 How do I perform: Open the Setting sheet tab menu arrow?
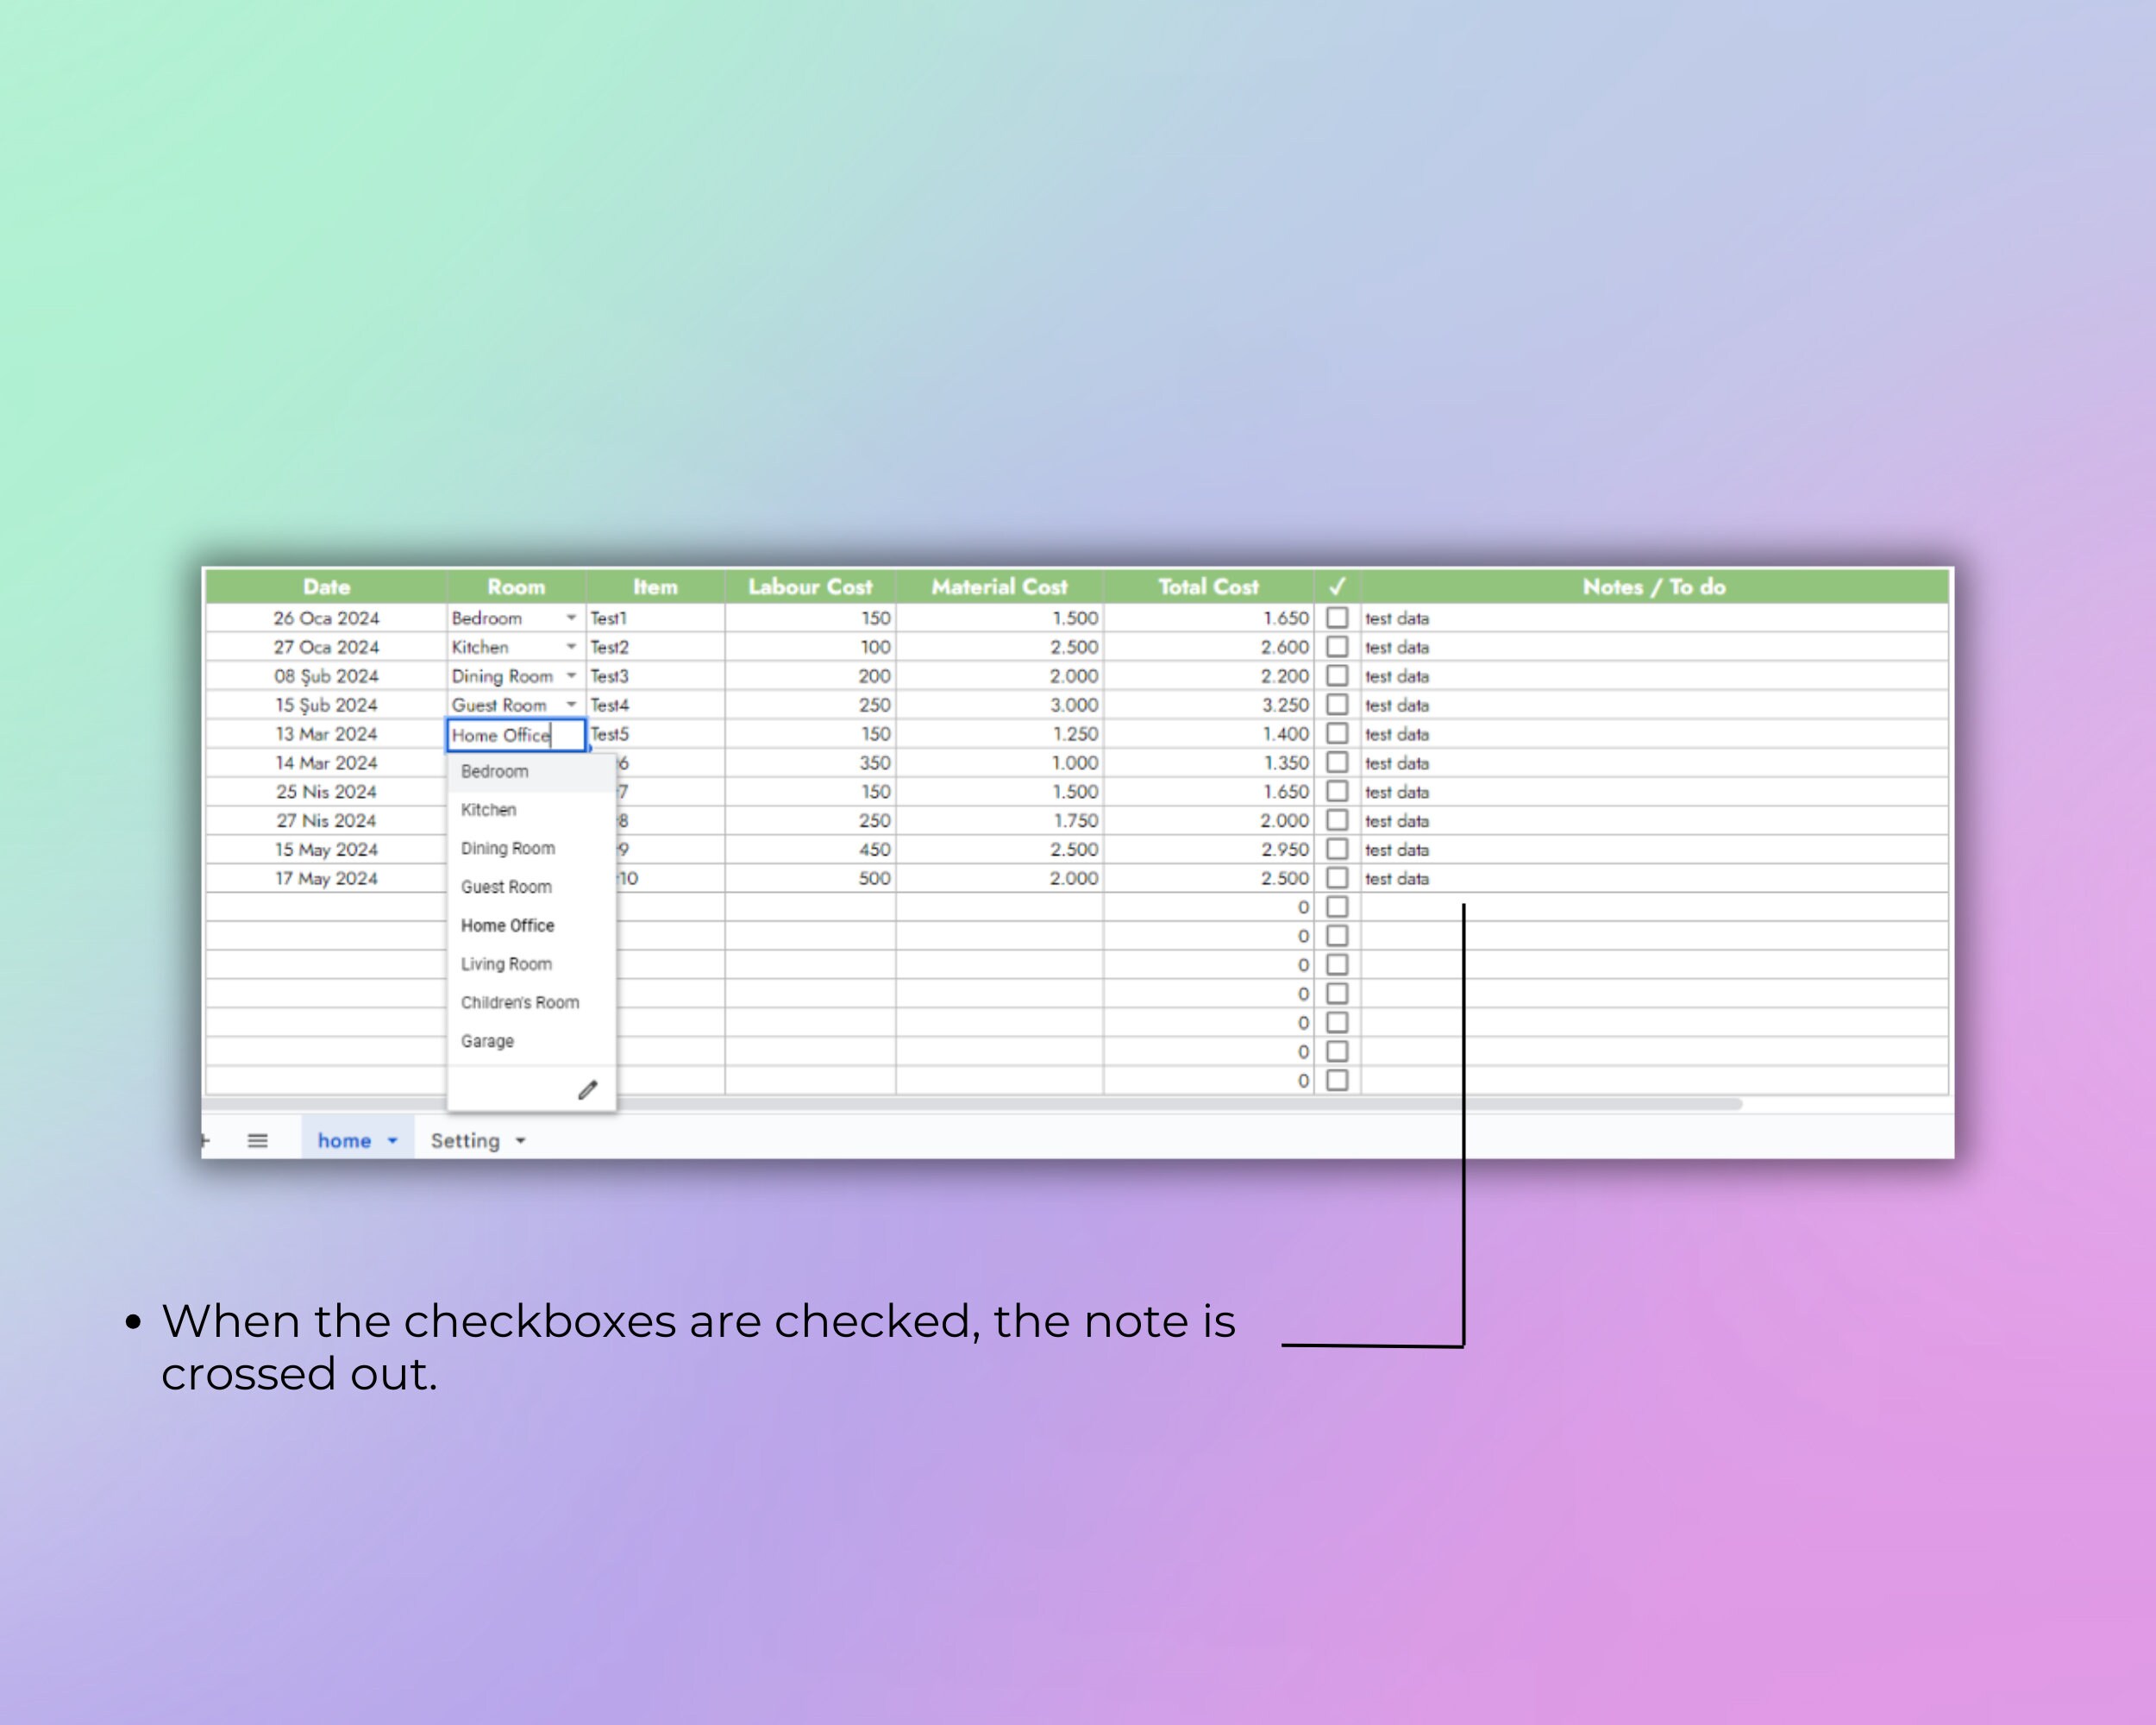tap(521, 1141)
